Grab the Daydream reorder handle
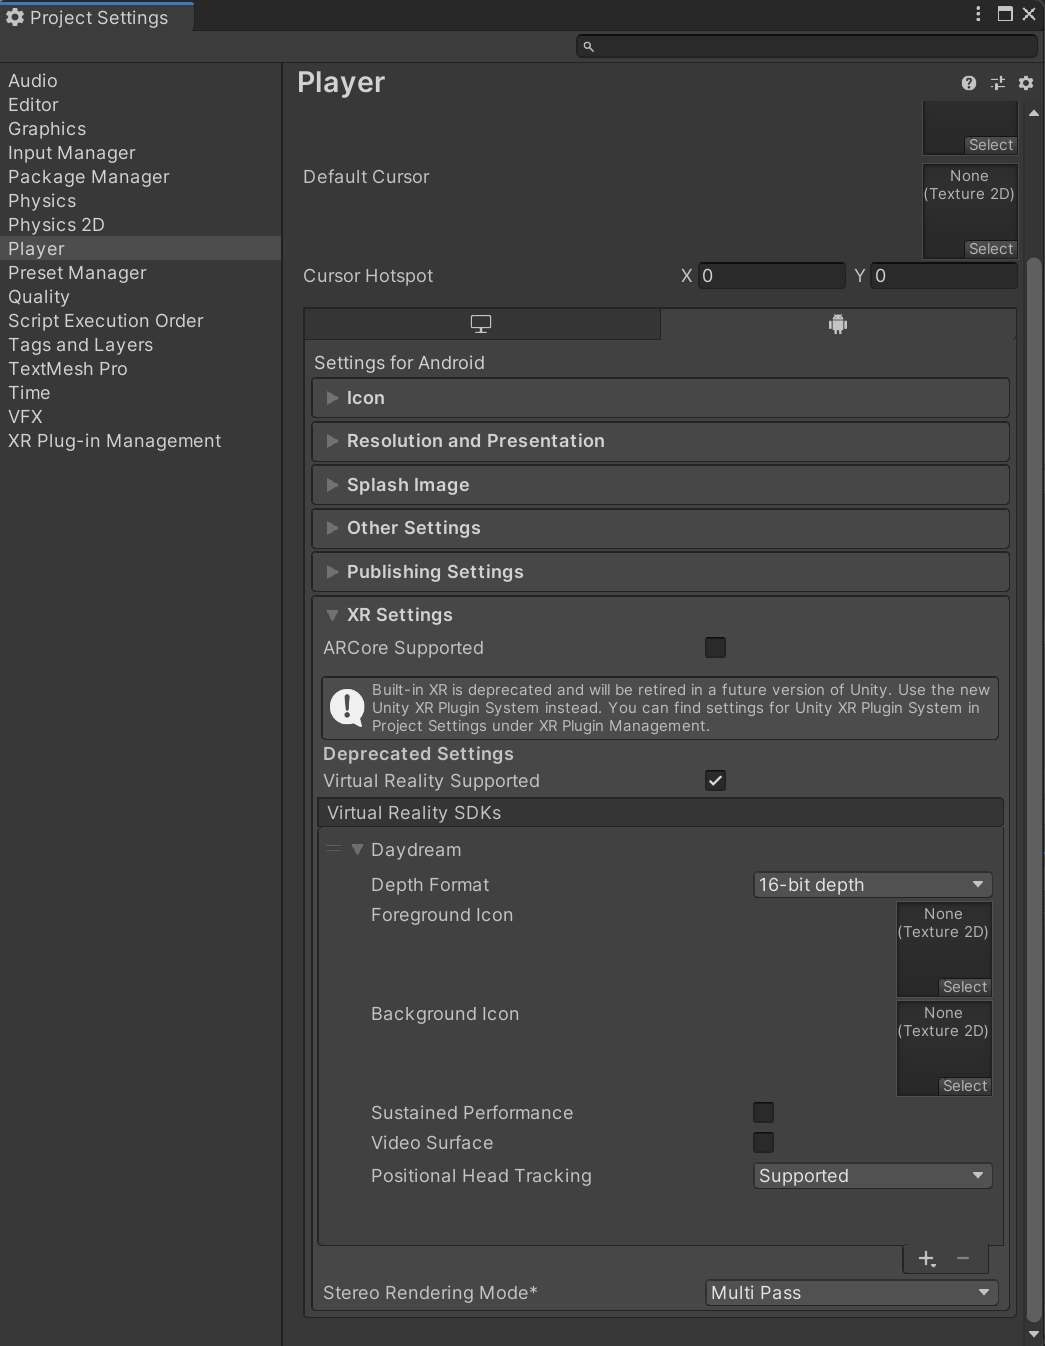 333,849
